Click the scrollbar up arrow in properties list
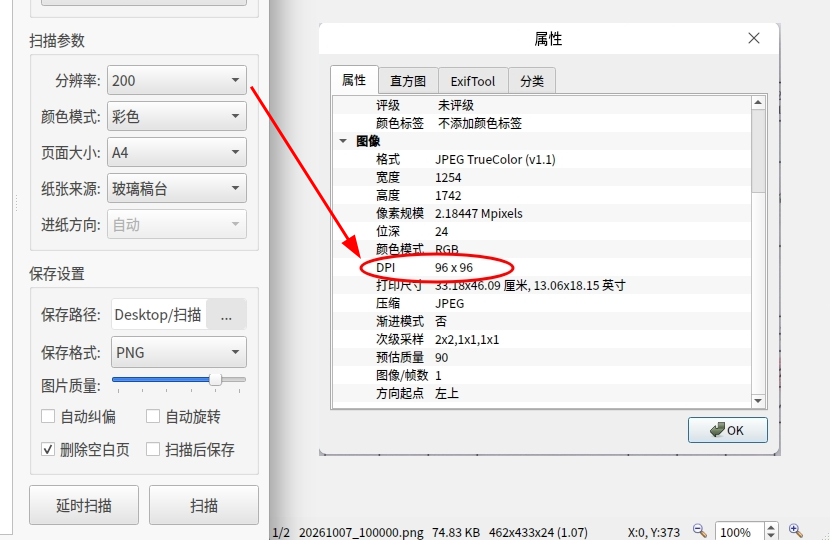The image size is (830, 540). coord(758,103)
